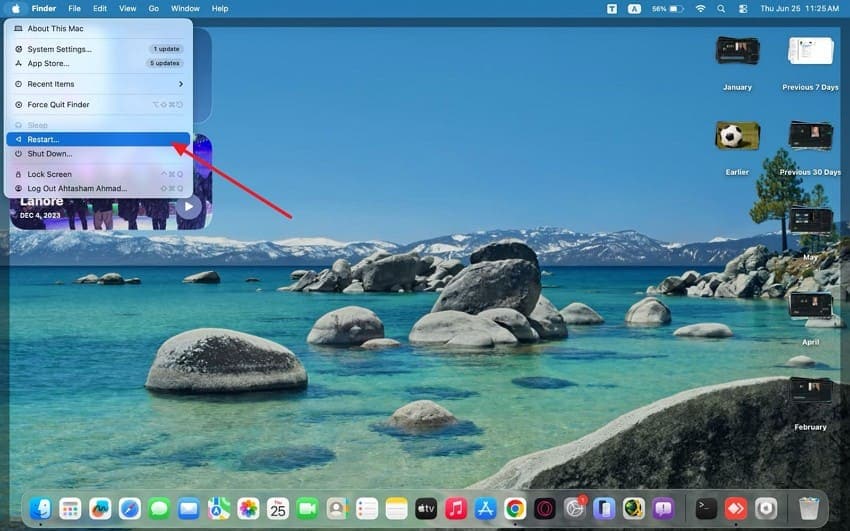This screenshot has width=850, height=531.
Task: Select Shut Down… menu item
Action: [x=98, y=153]
